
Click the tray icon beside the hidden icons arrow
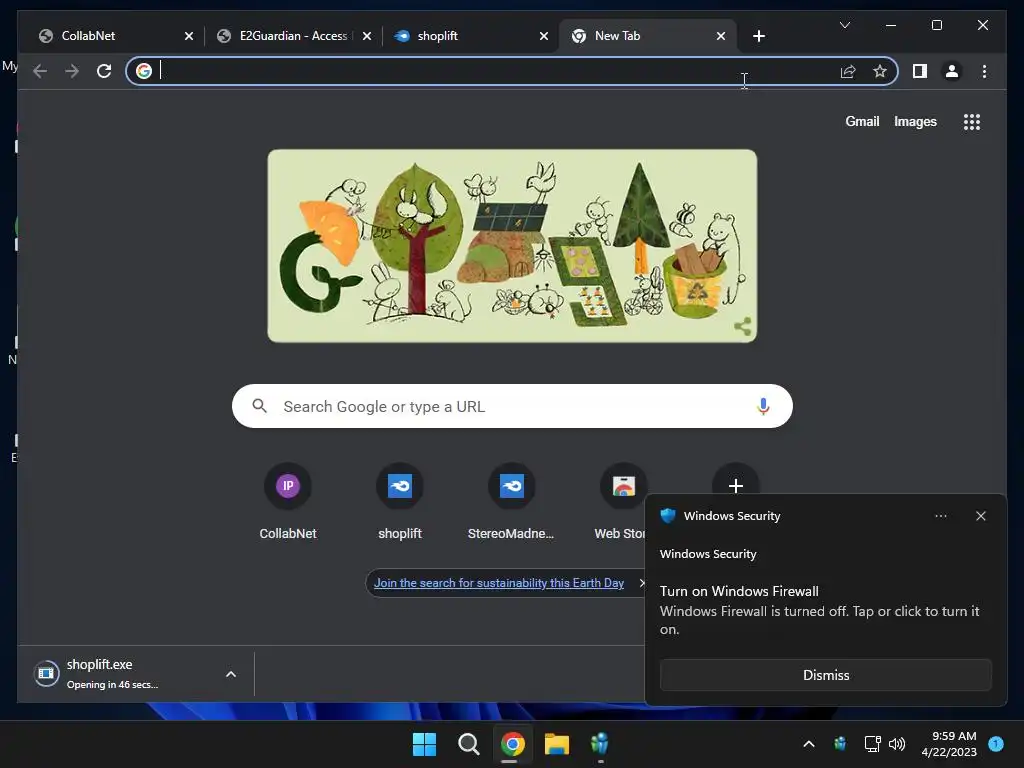coord(840,744)
